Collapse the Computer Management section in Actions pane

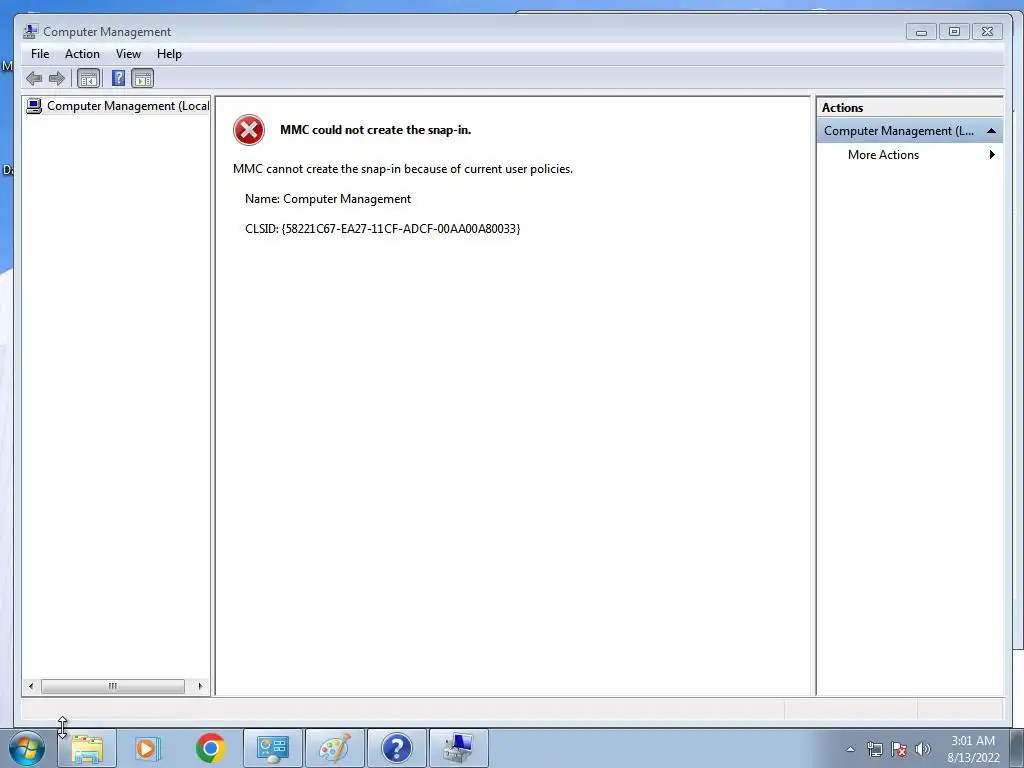pos(991,131)
